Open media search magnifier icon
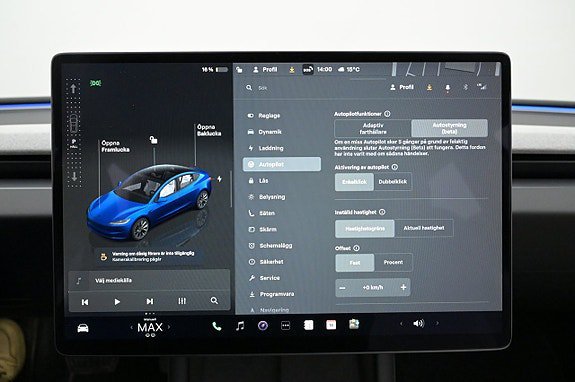The image size is (575, 382). (x=214, y=301)
